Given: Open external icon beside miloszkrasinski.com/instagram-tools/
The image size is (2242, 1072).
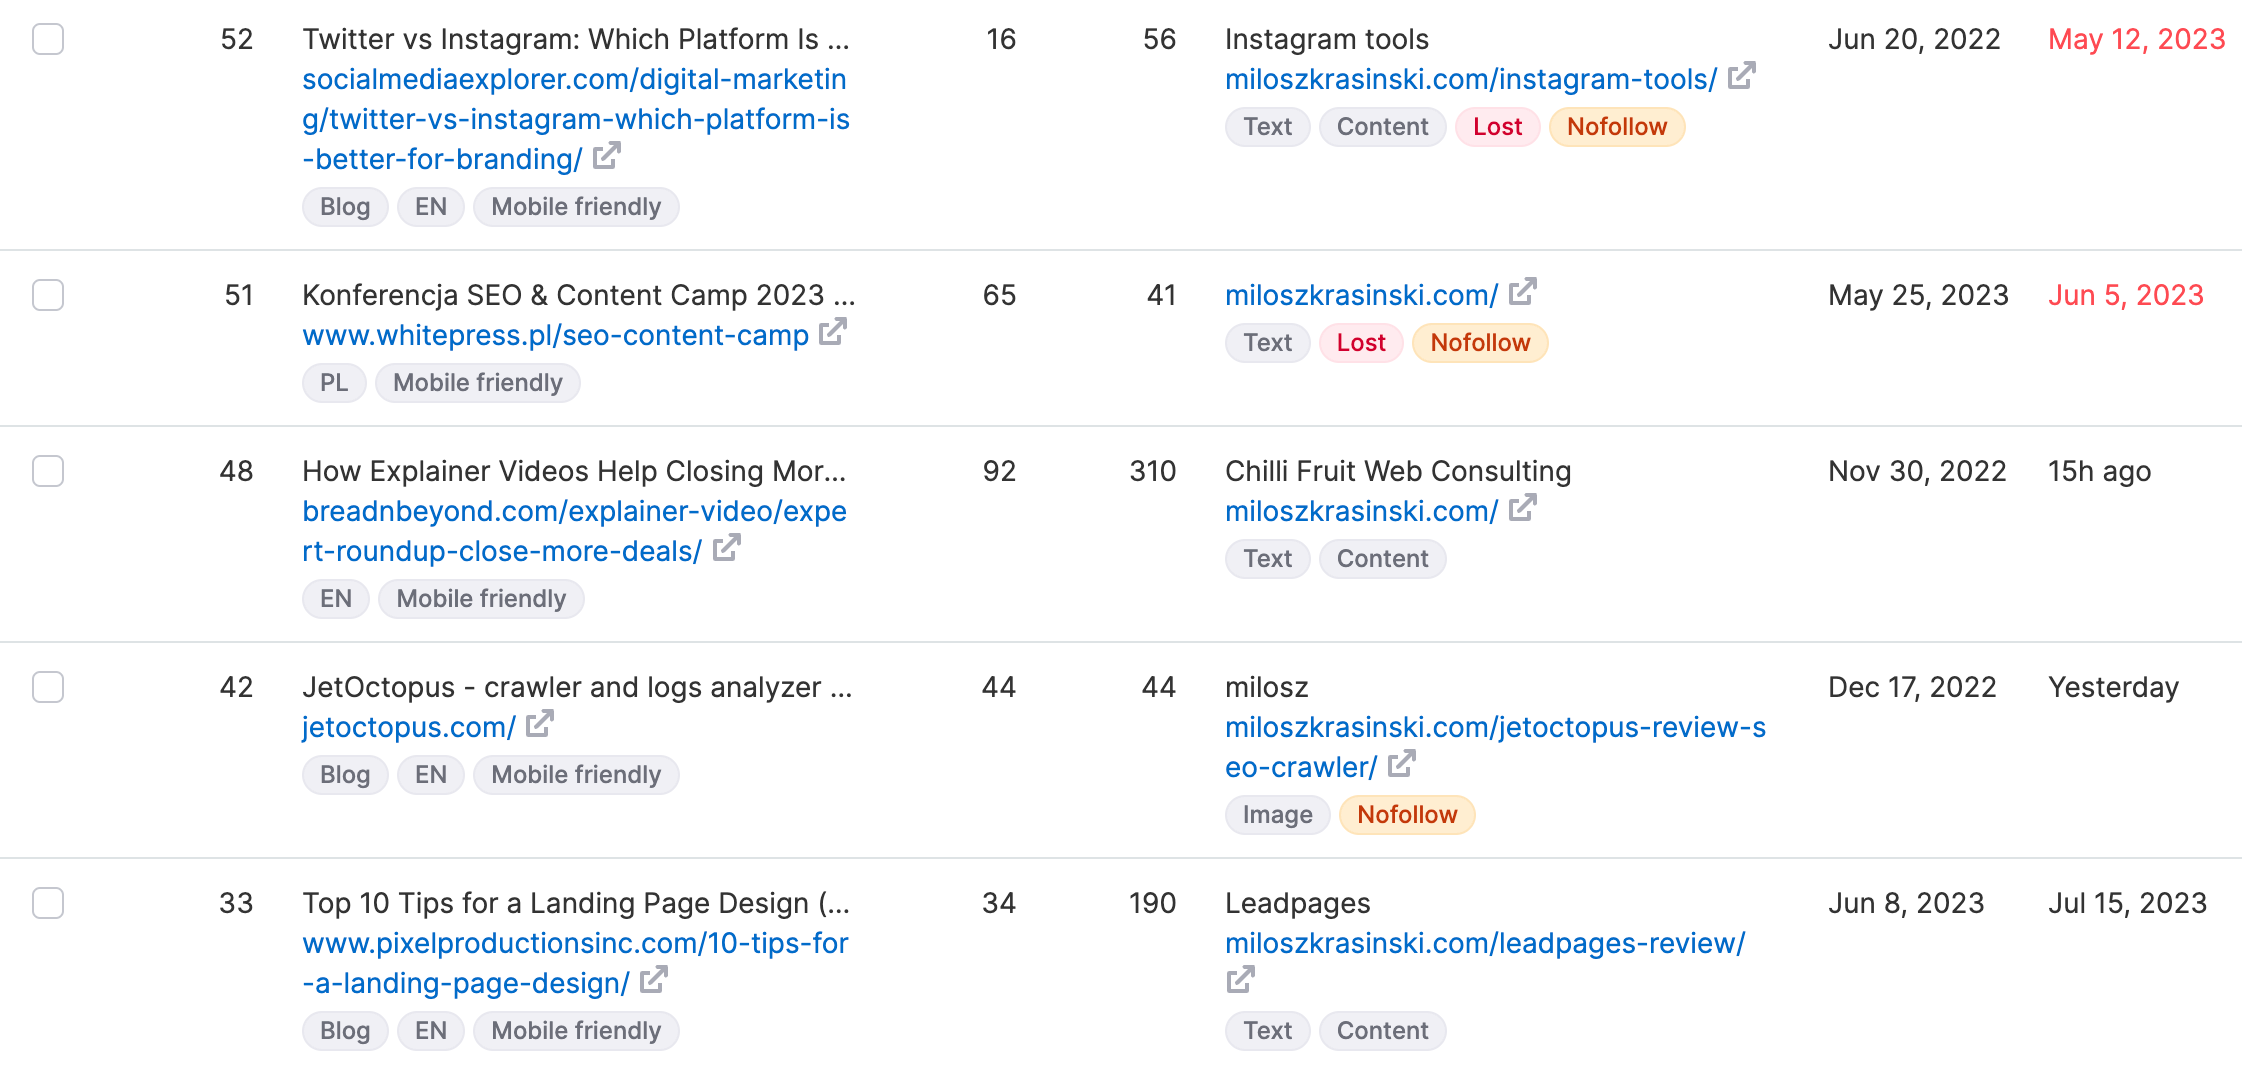Looking at the screenshot, I should click(1742, 76).
